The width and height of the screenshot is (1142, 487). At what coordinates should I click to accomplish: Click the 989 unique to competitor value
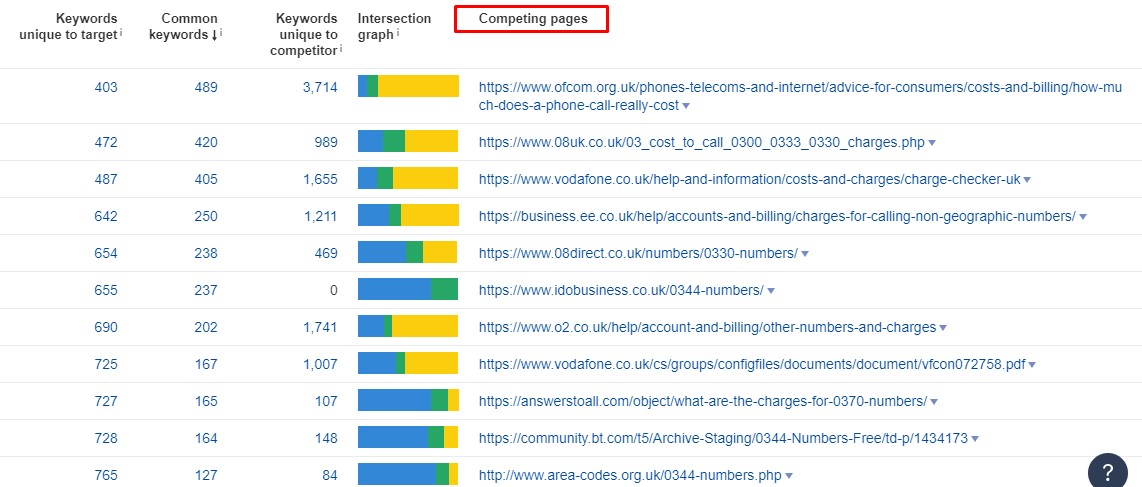tap(326, 143)
